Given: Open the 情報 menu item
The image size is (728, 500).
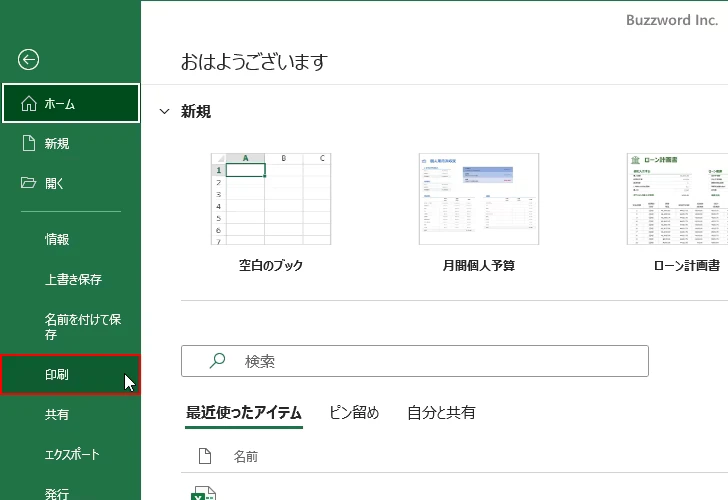Looking at the screenshot, I should coord(71,239).
